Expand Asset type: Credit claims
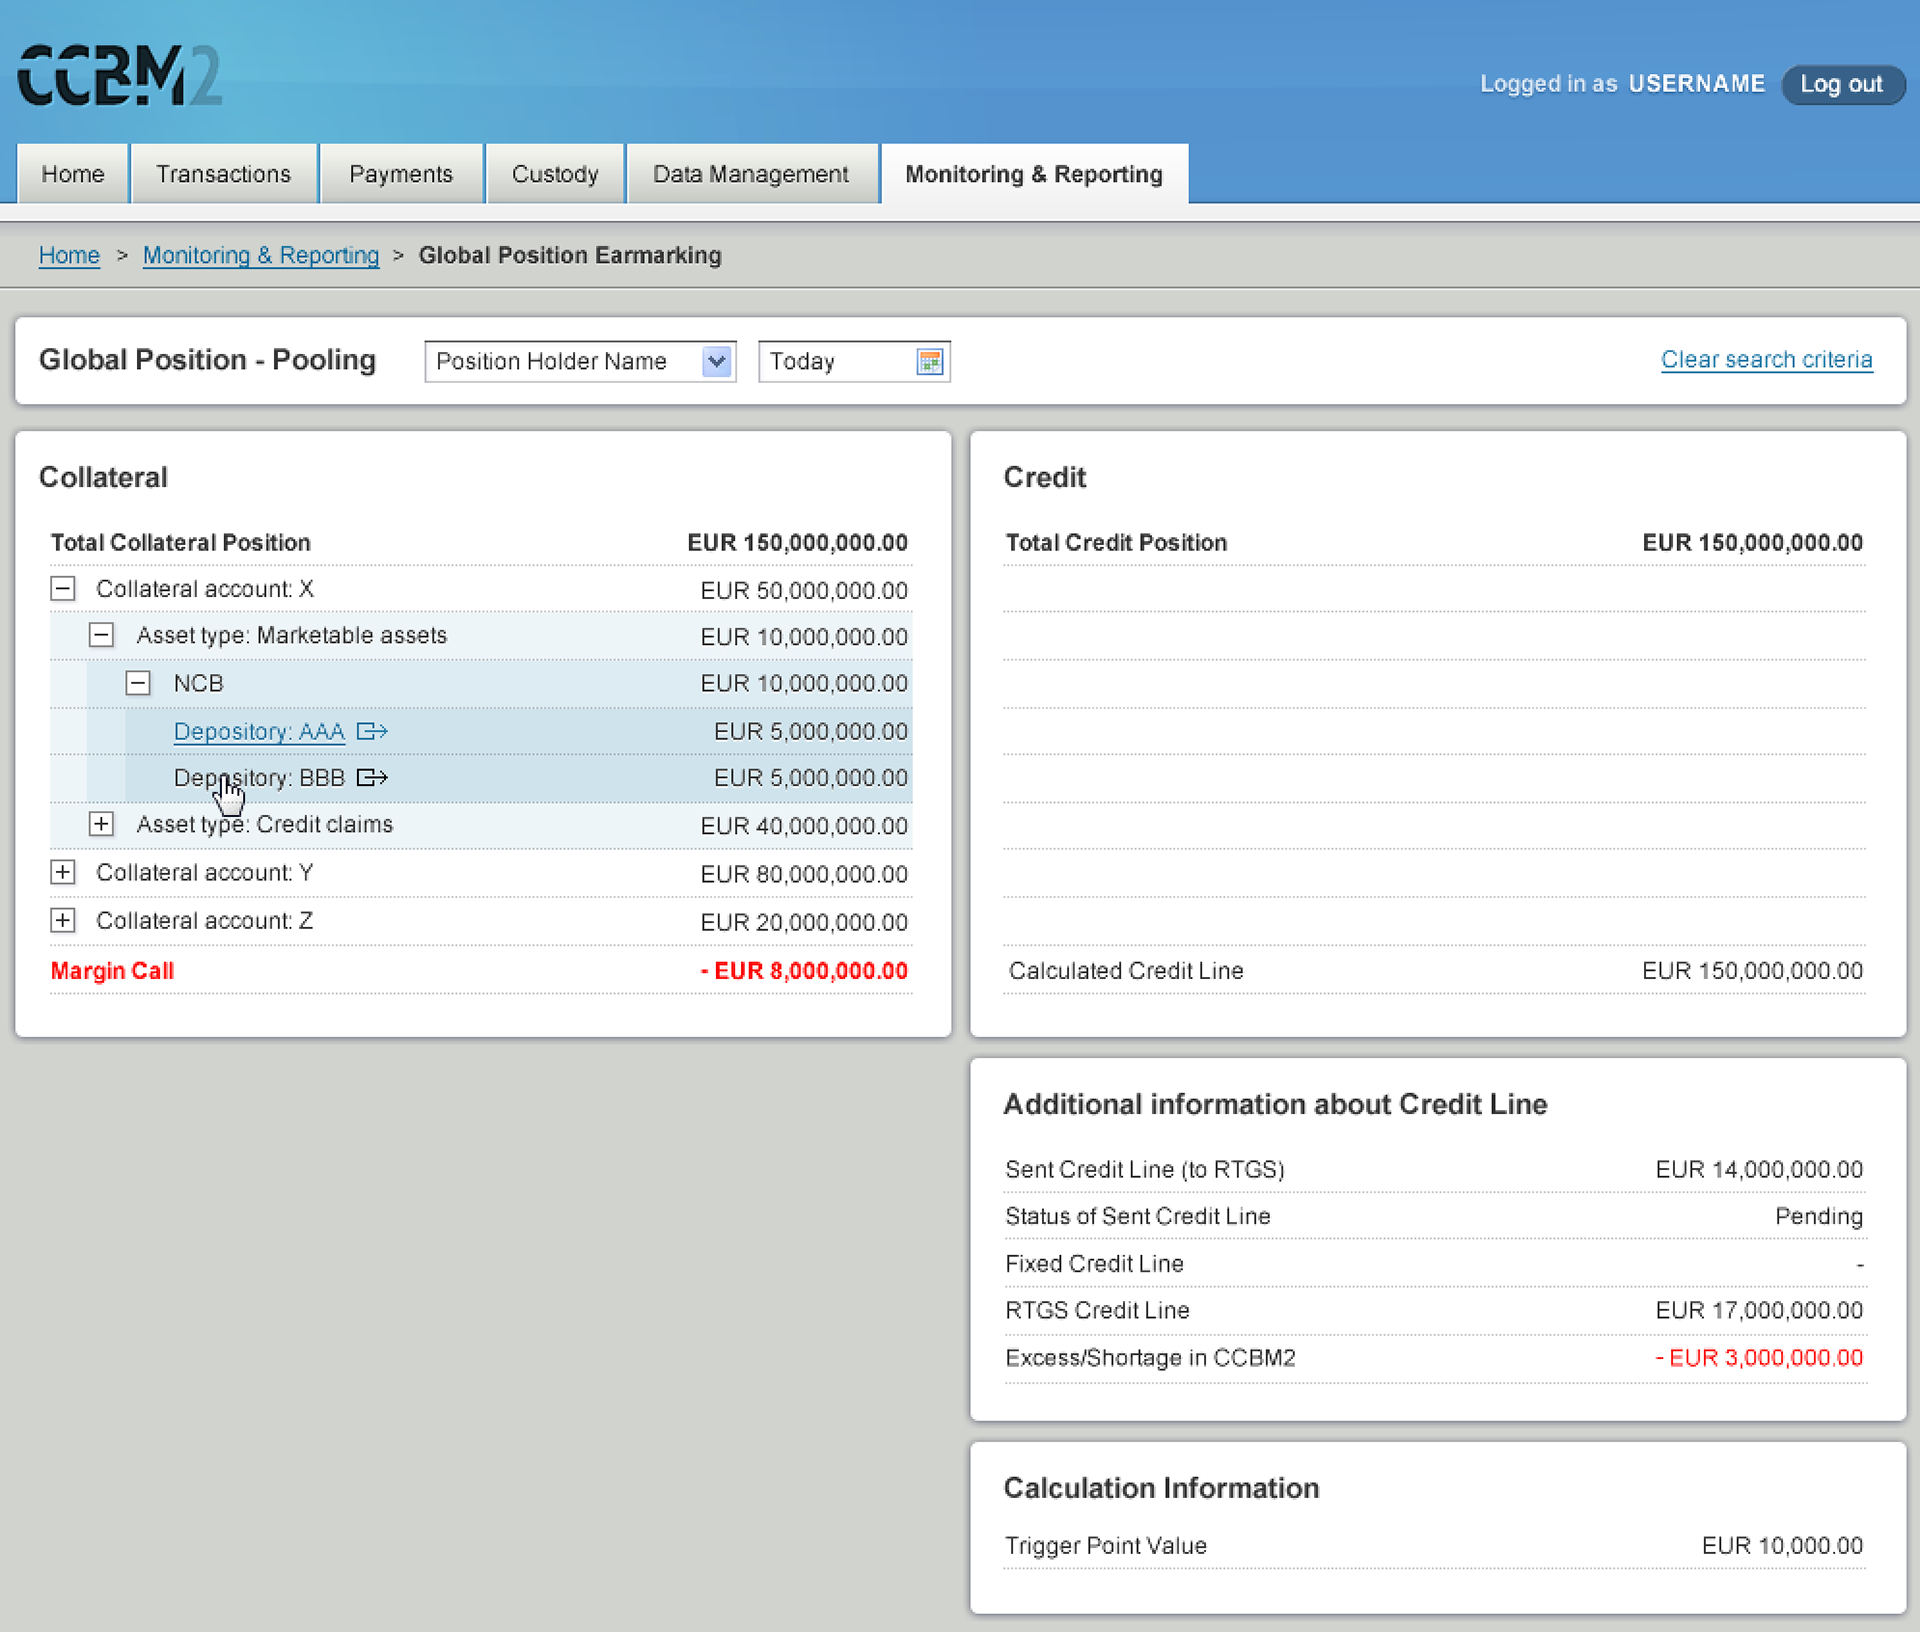Screen dimensions: 1920x1632 pos(101,824)
